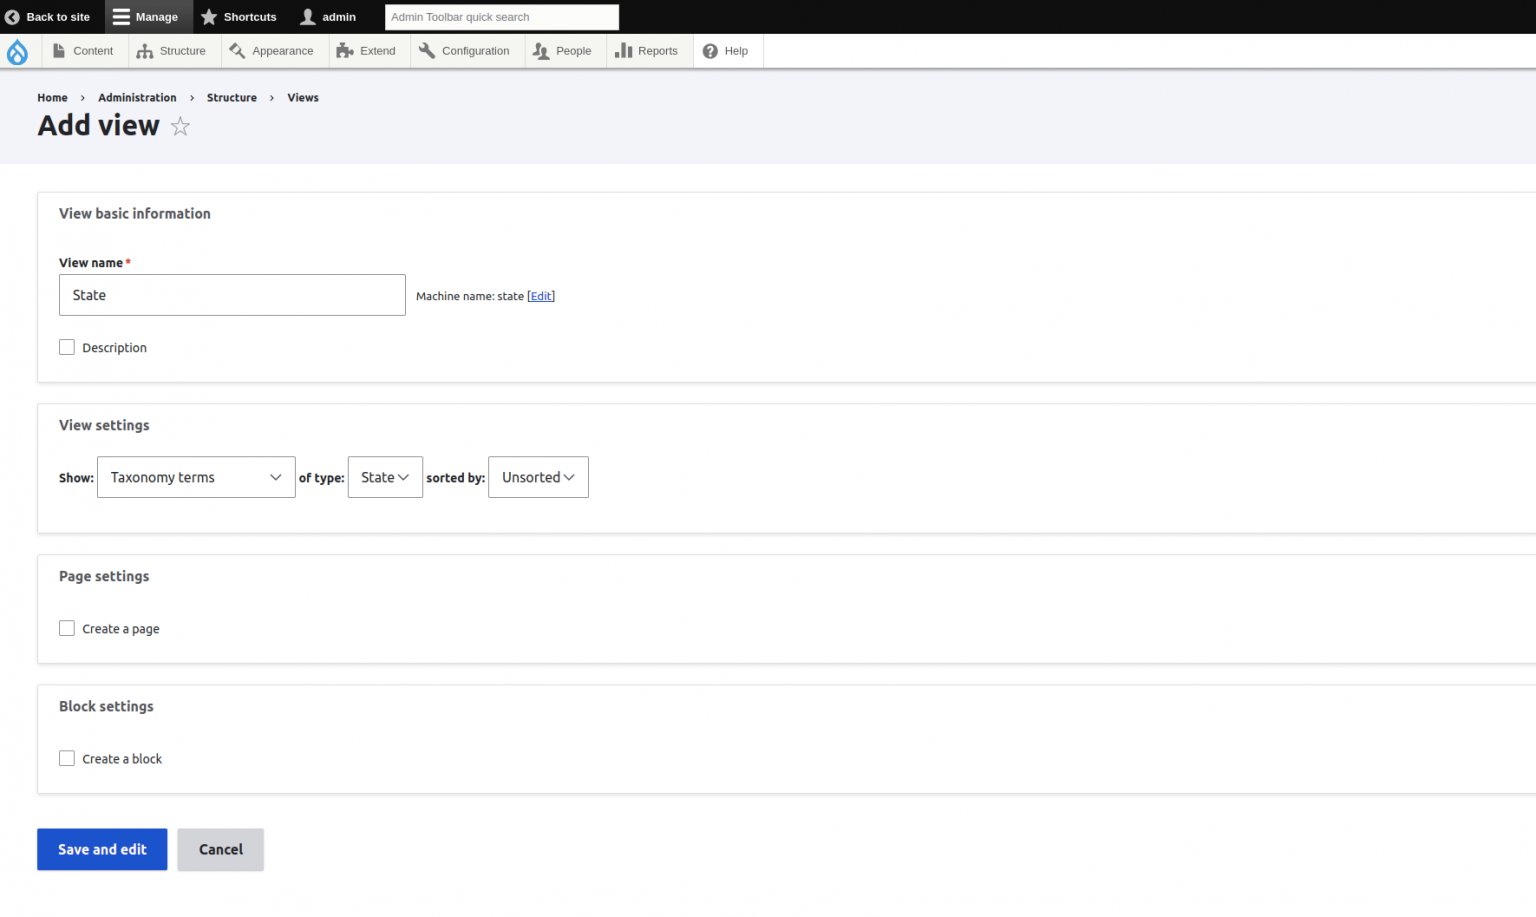Open the type dropdown set to State

385,477
